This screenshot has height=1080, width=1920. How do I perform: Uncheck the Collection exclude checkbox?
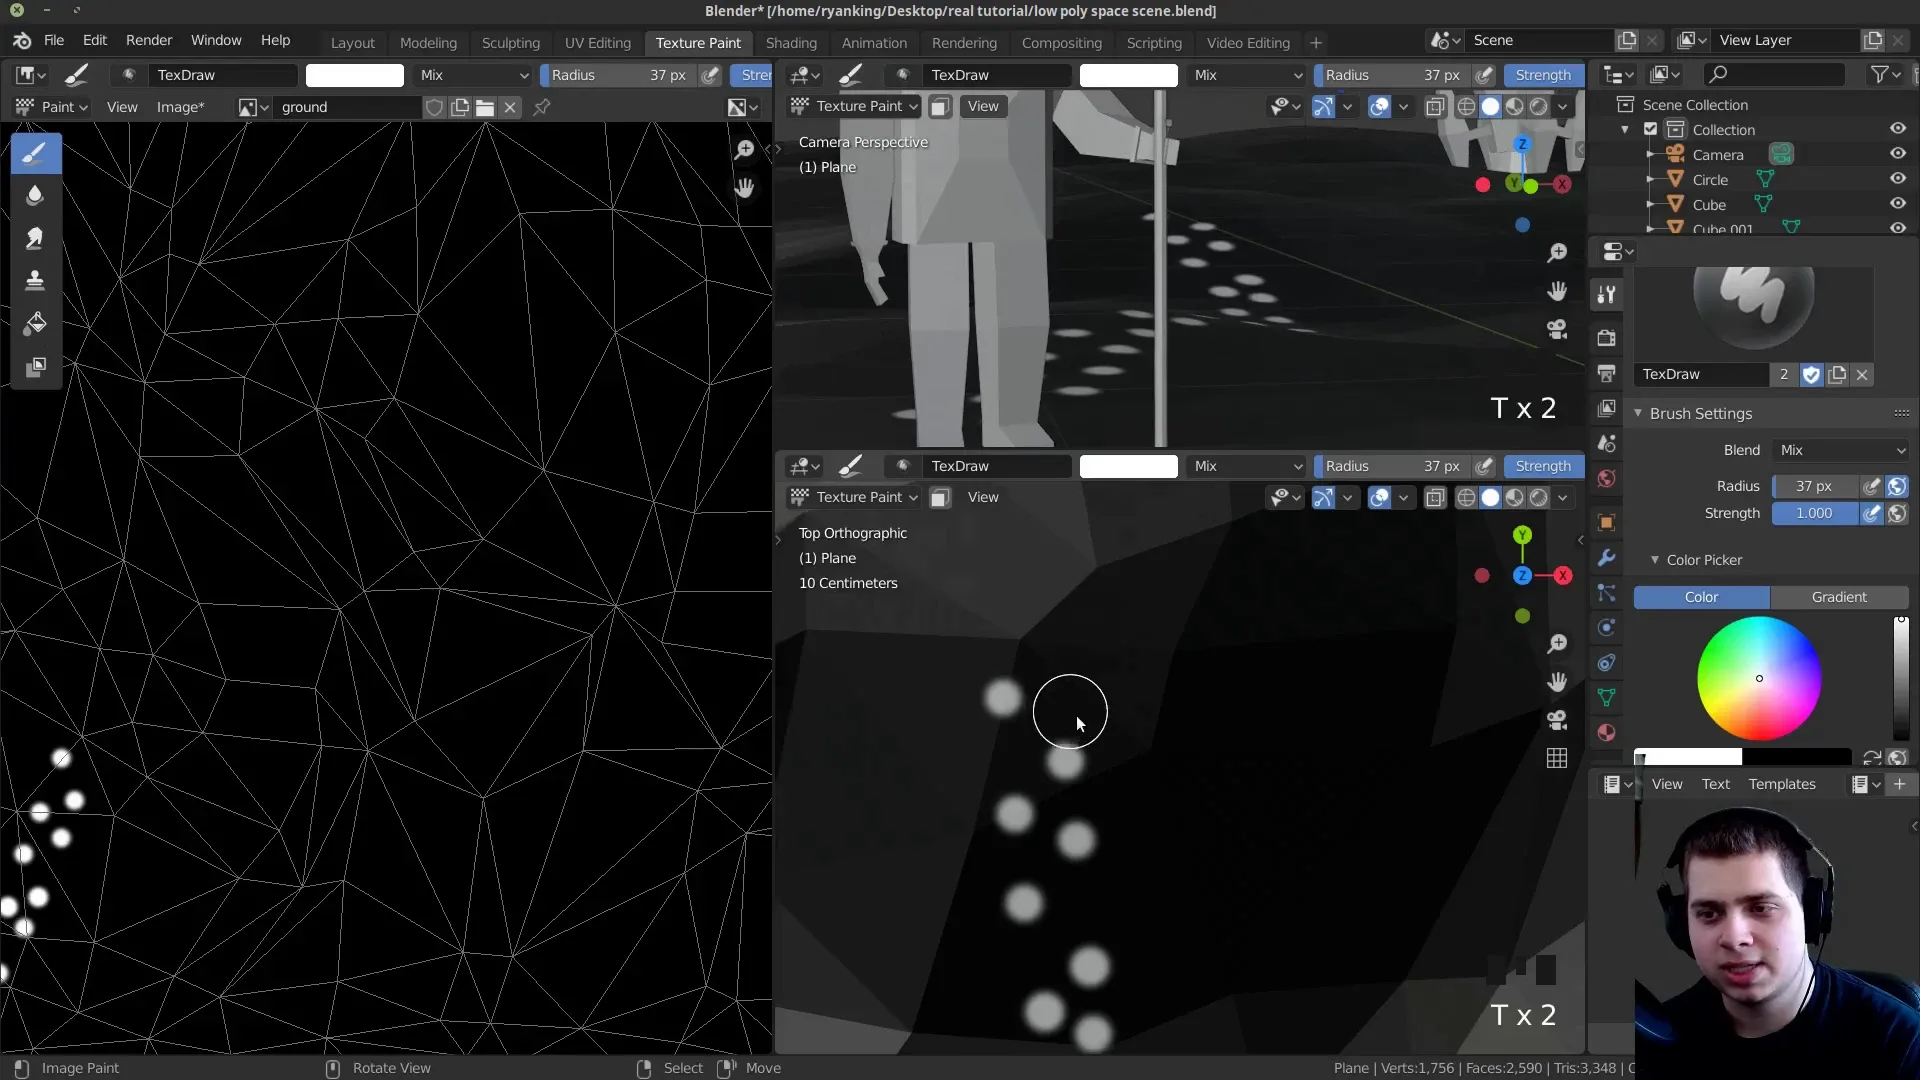1651,130
